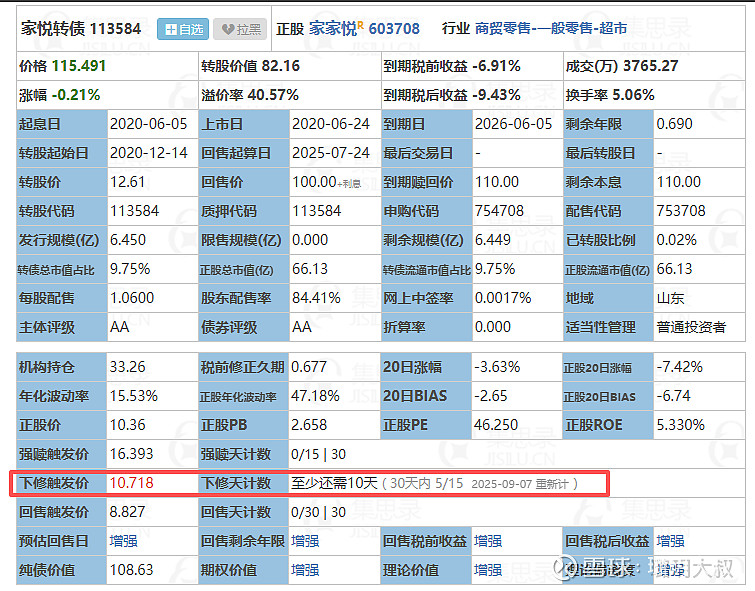Select the bond title 家悦转债 113584
This screenshot has height=591, width=755.
tap(80, 28)
